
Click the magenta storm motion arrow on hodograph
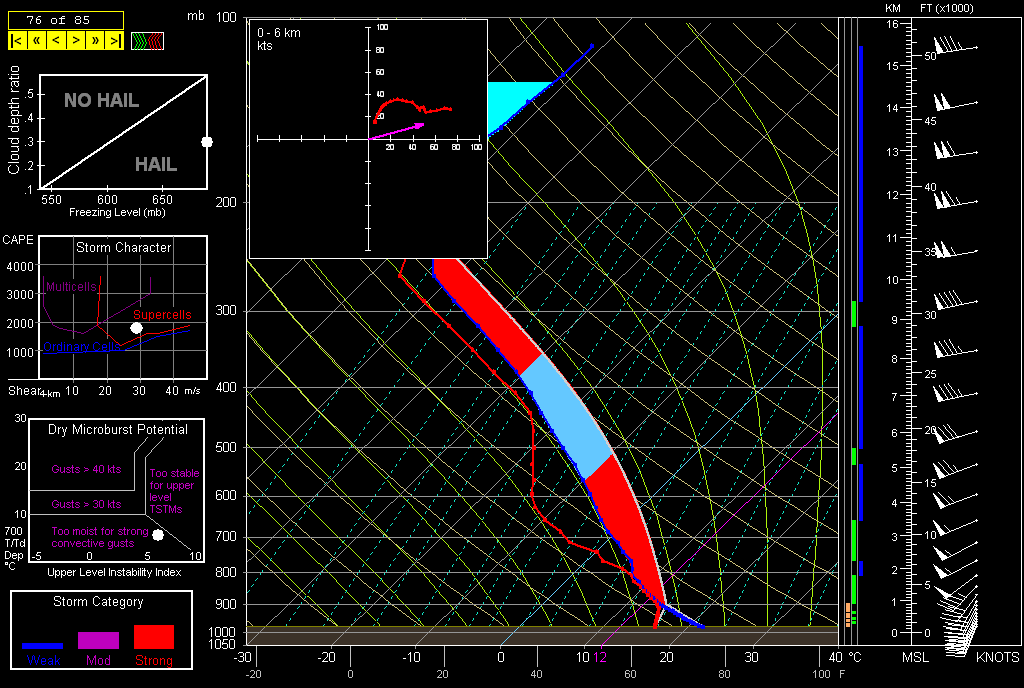click(400, 131)
